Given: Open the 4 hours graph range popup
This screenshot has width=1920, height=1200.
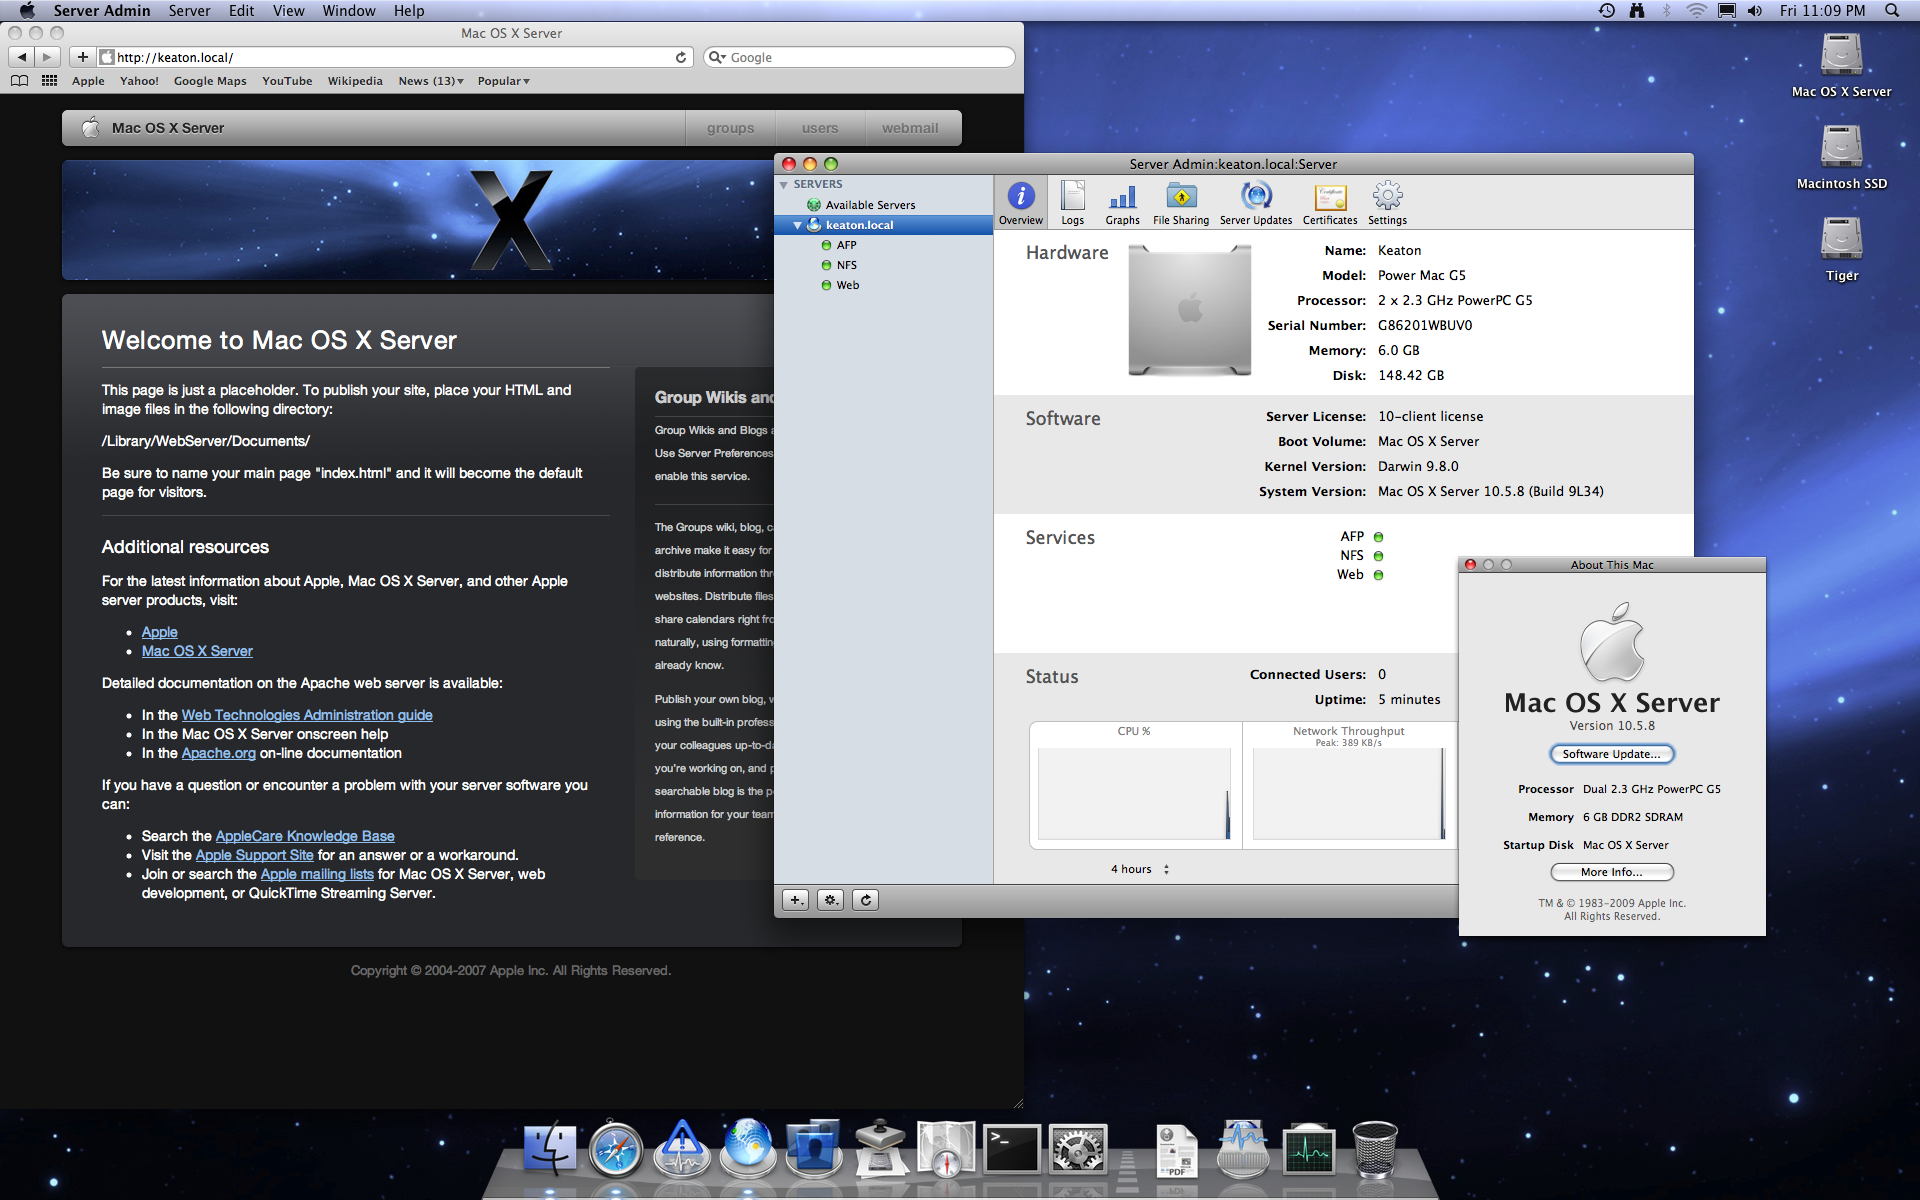Looking at the screenshot, I should click(1139, 869).
